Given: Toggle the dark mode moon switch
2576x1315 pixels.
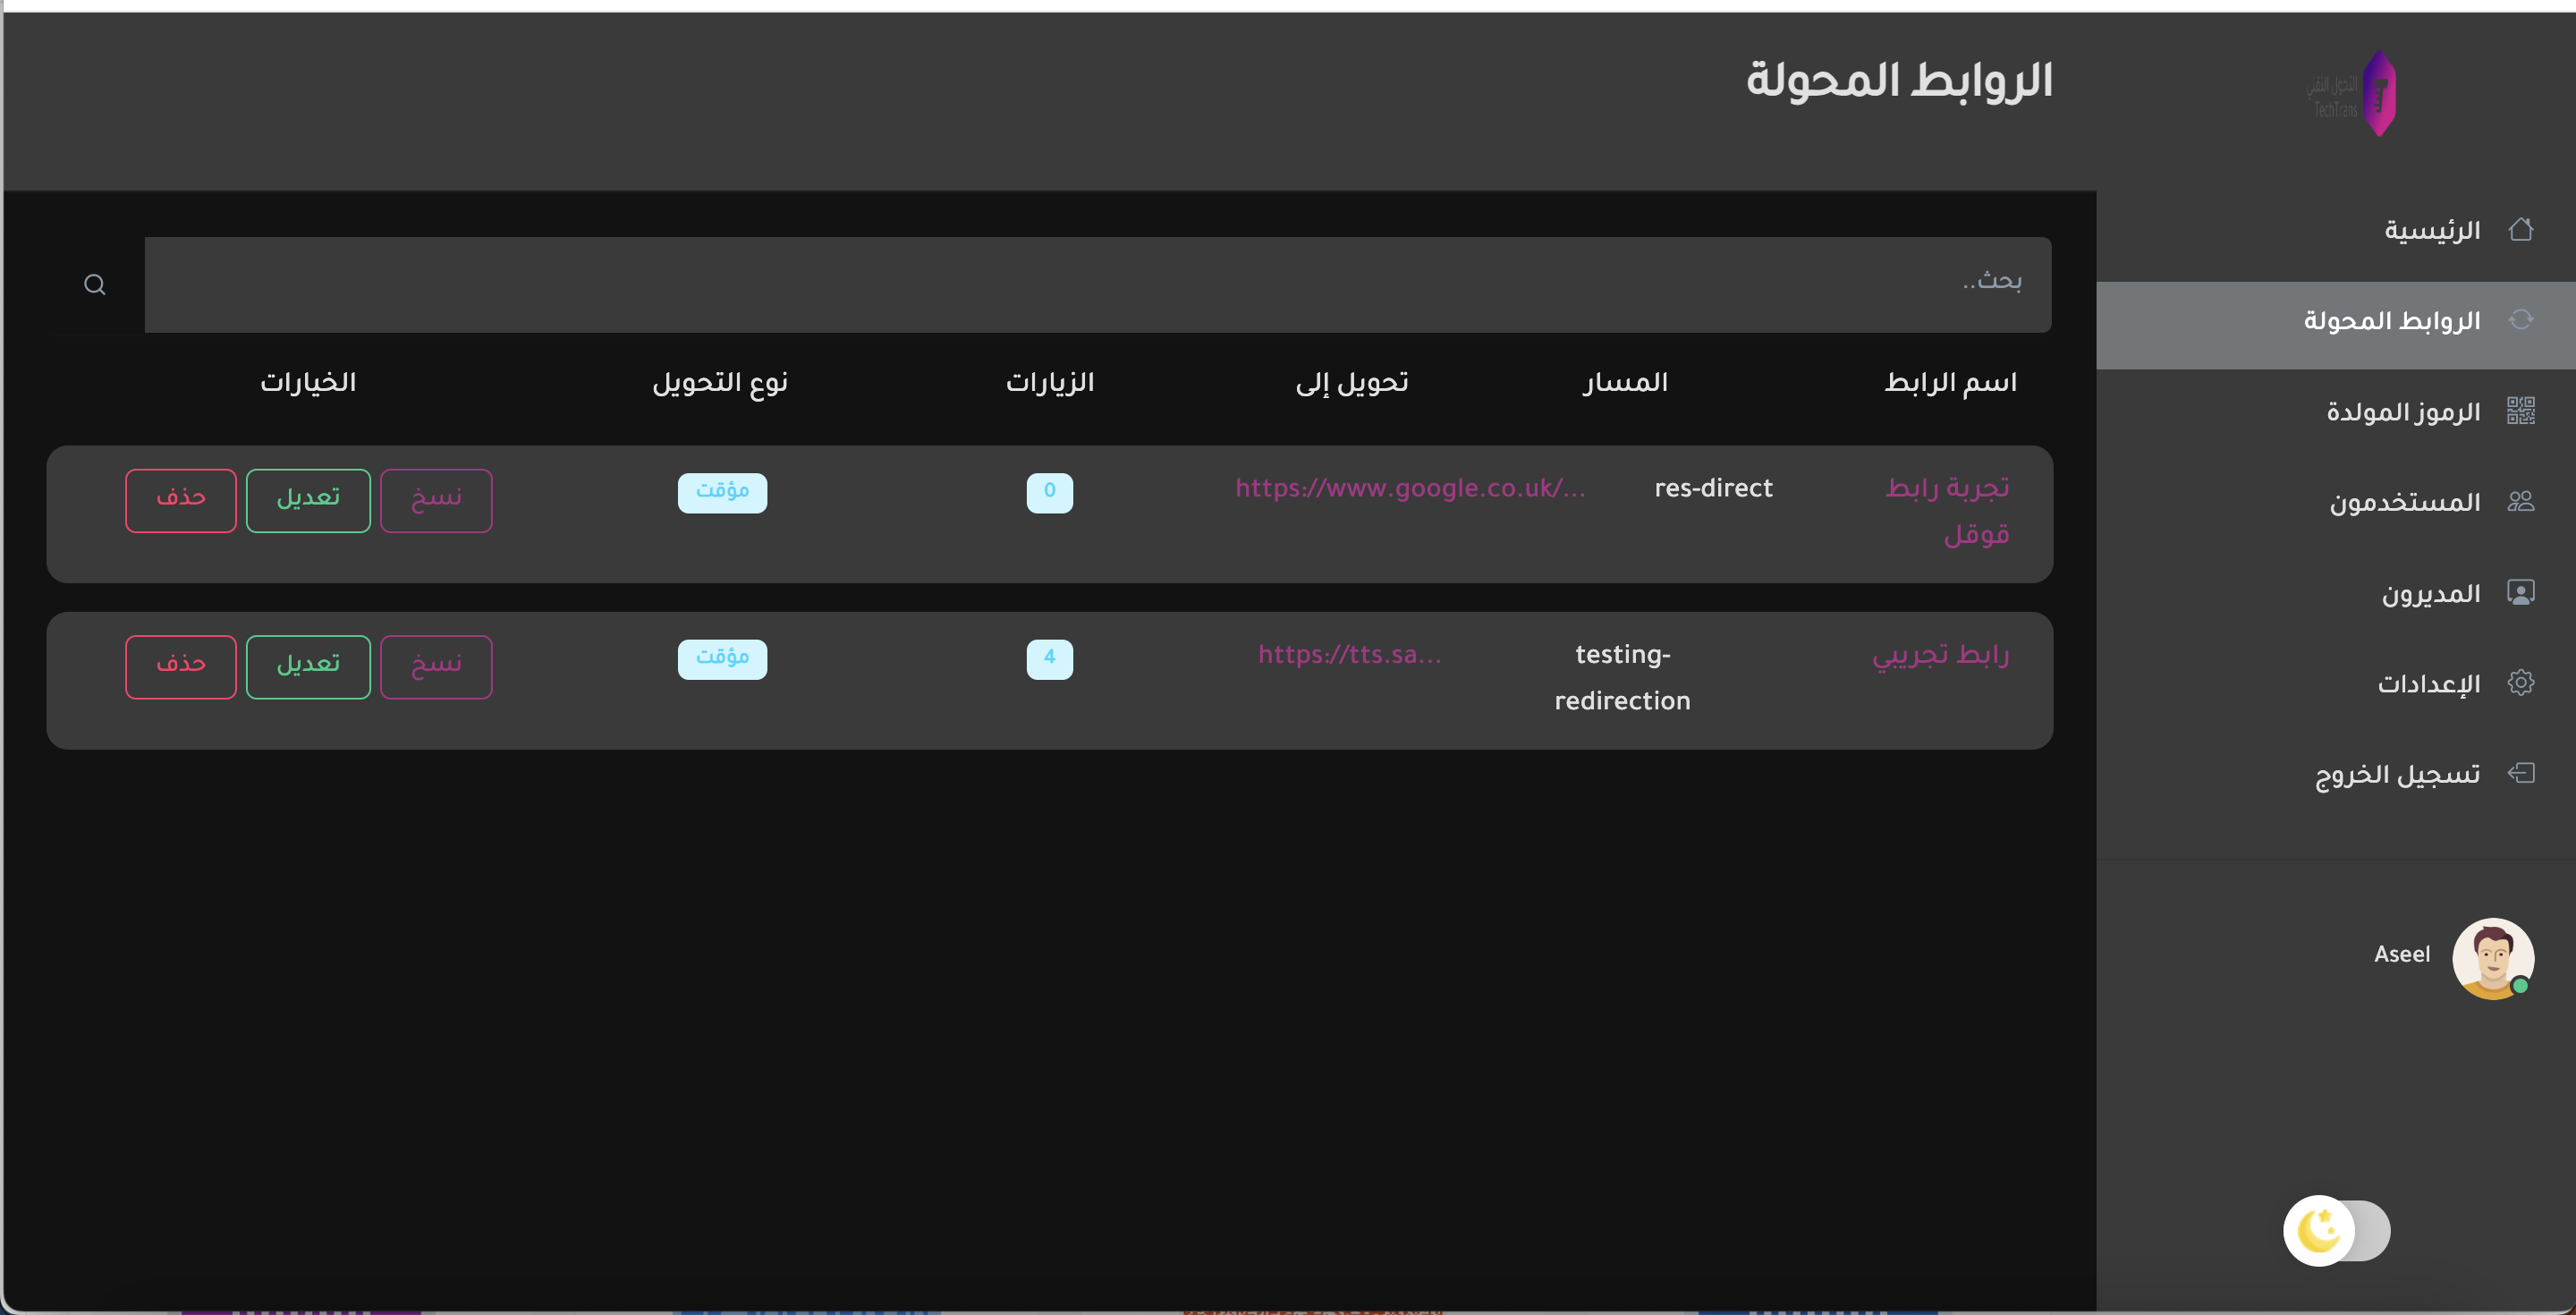Looking at the screenshot, I should (x=2335, y=1230).
